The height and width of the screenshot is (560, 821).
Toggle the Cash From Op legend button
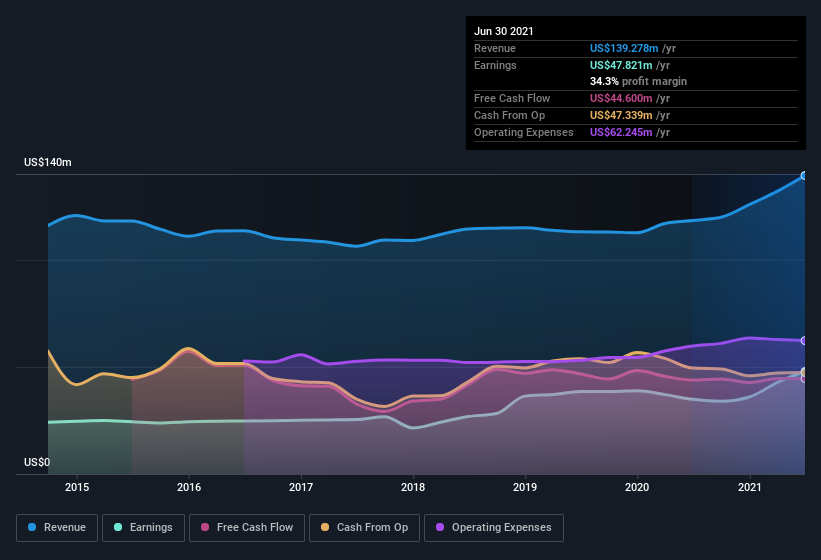coord(364,528)
